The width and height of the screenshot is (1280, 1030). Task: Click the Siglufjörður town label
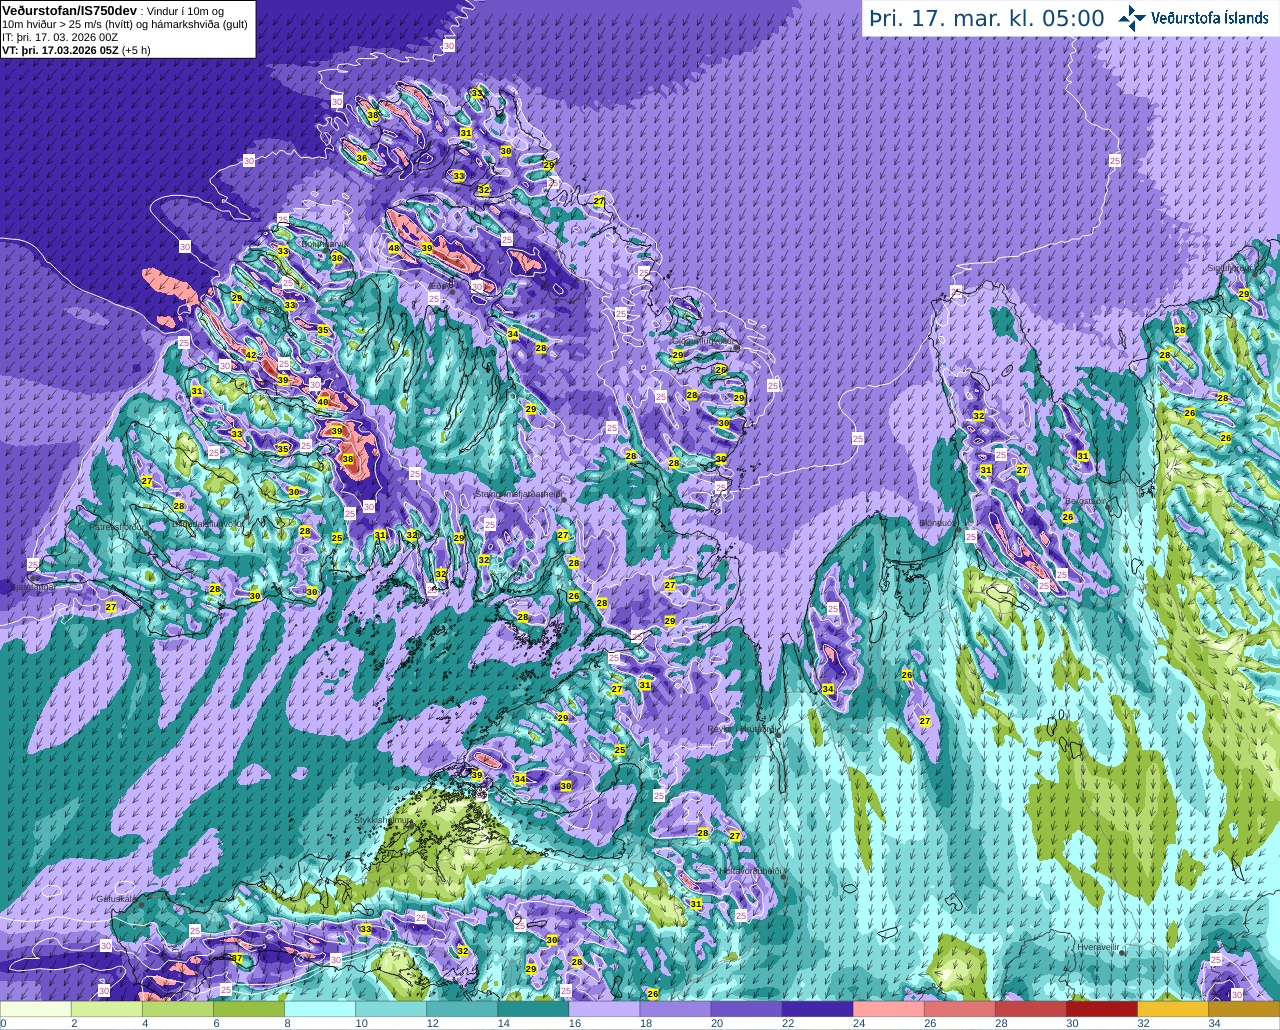coord(1229,268)
